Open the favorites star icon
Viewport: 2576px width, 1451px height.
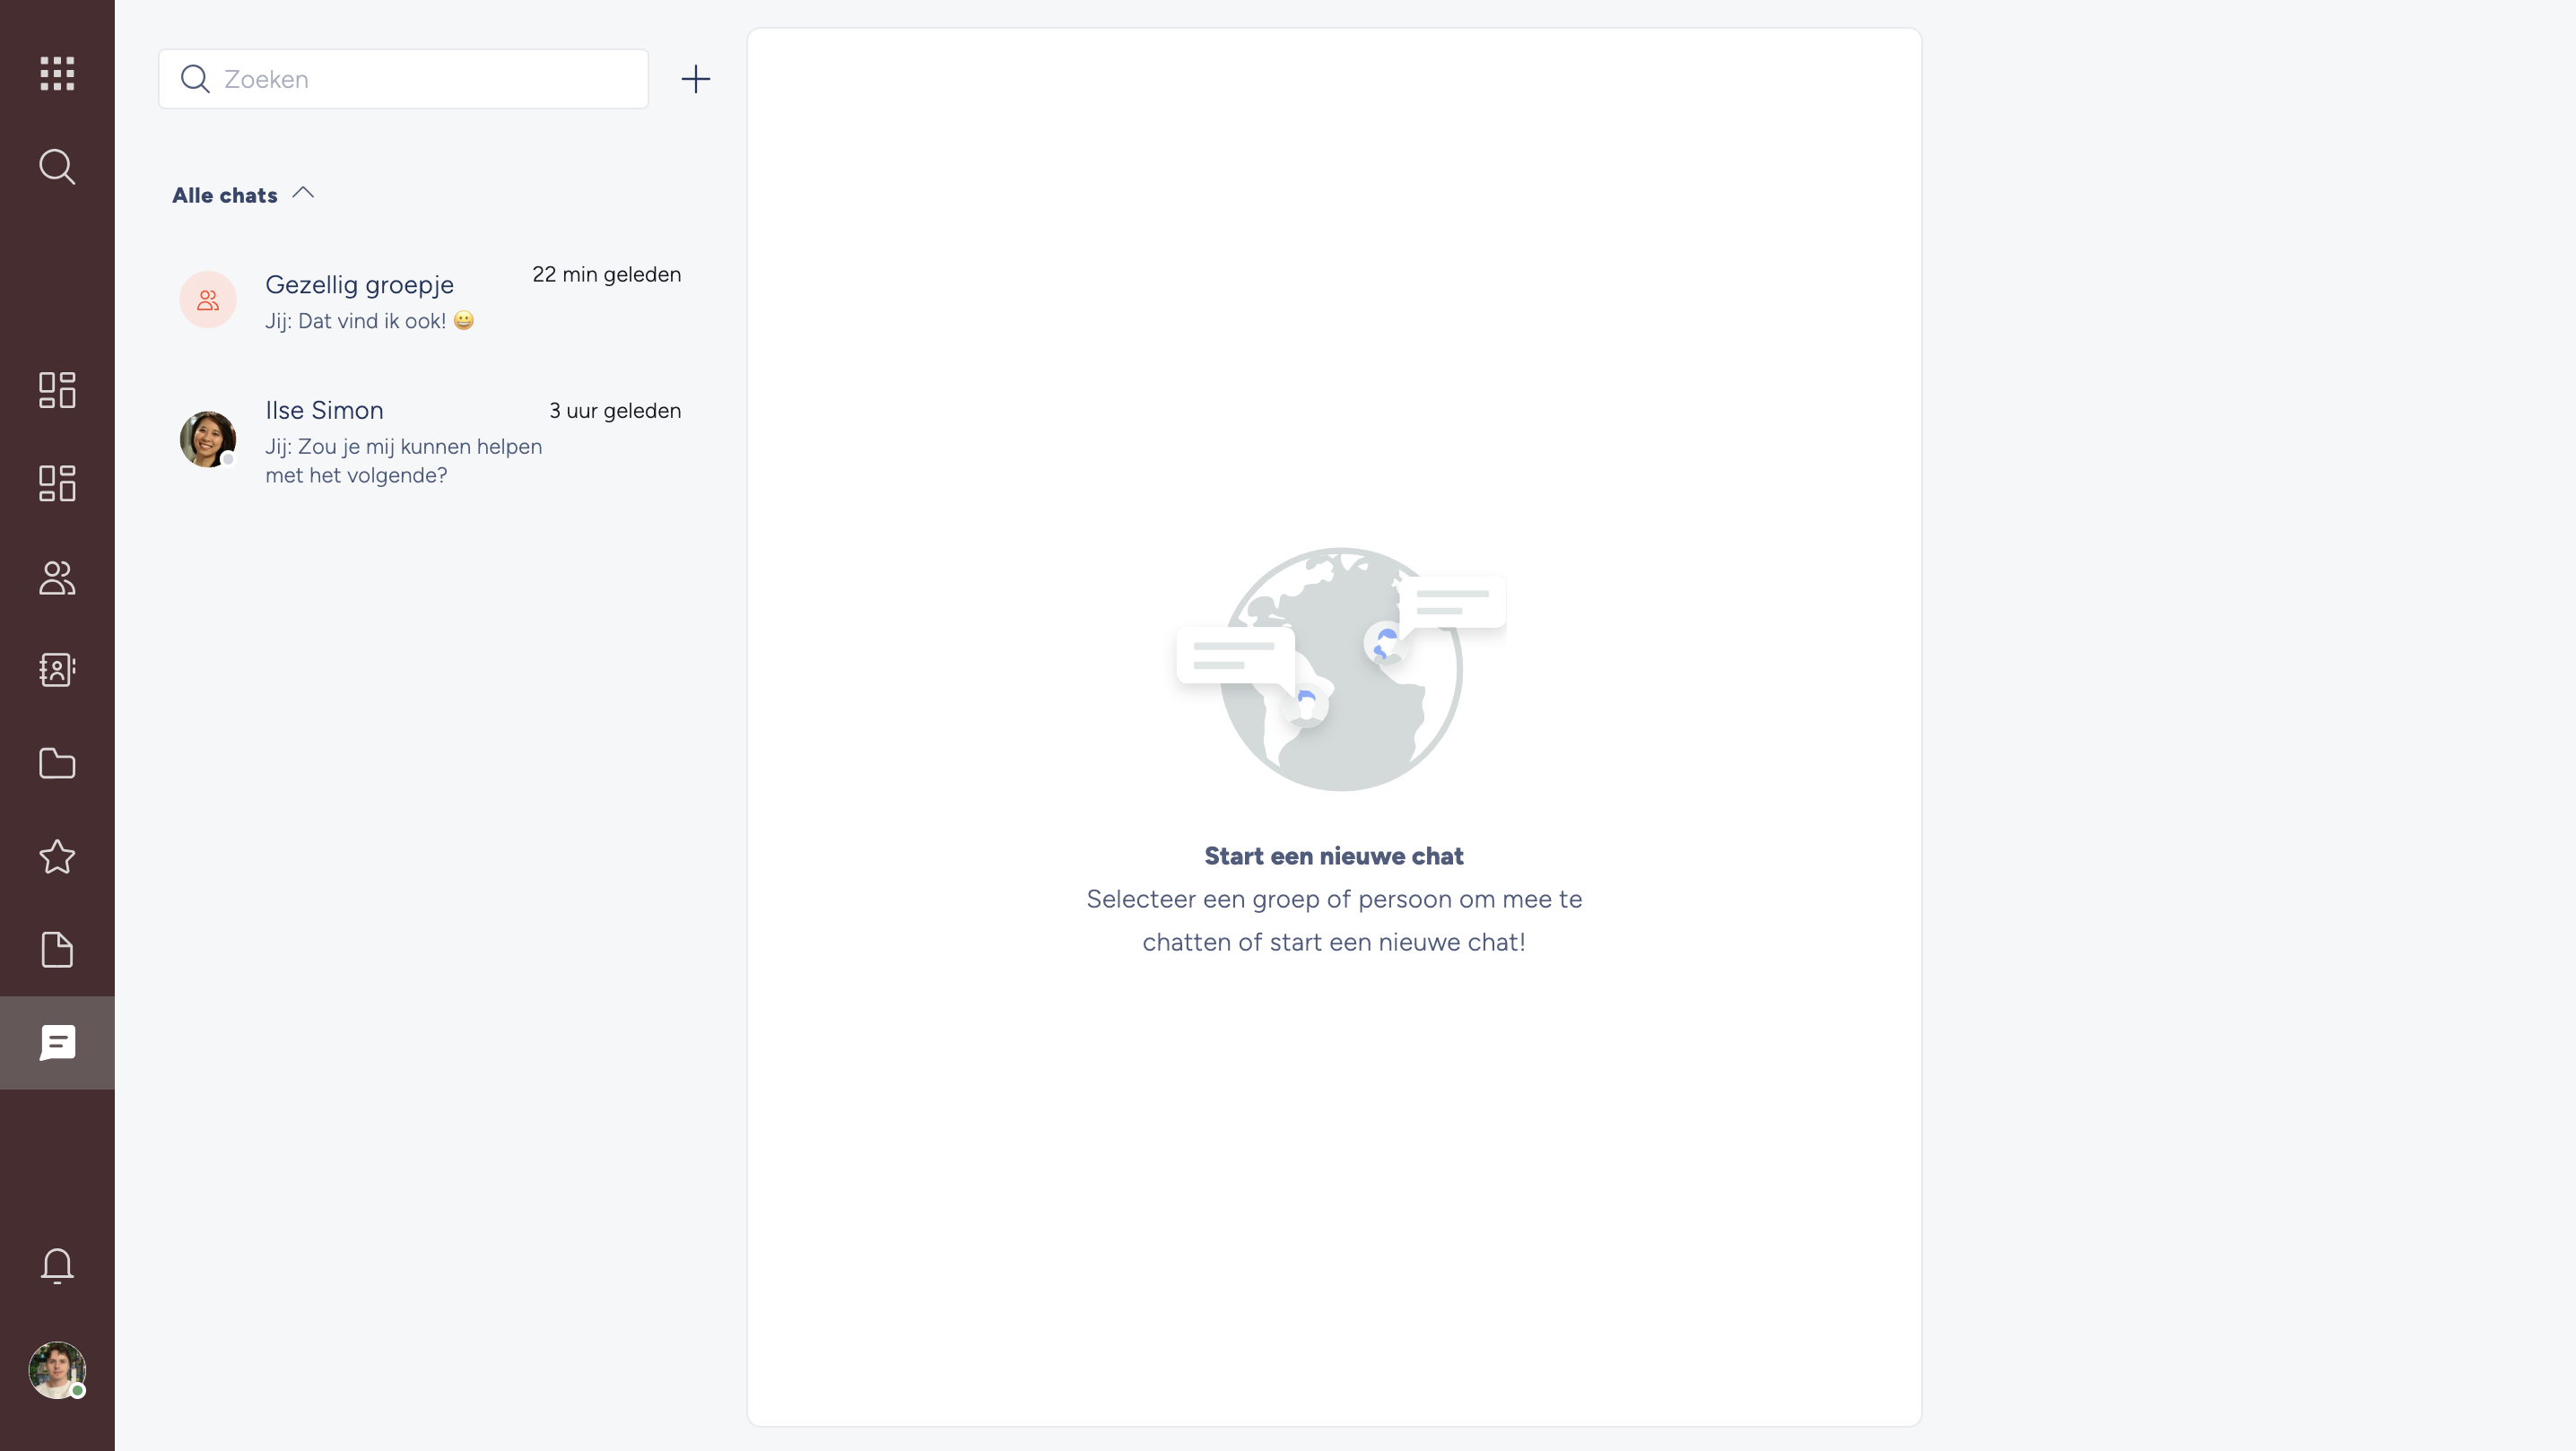57,856
